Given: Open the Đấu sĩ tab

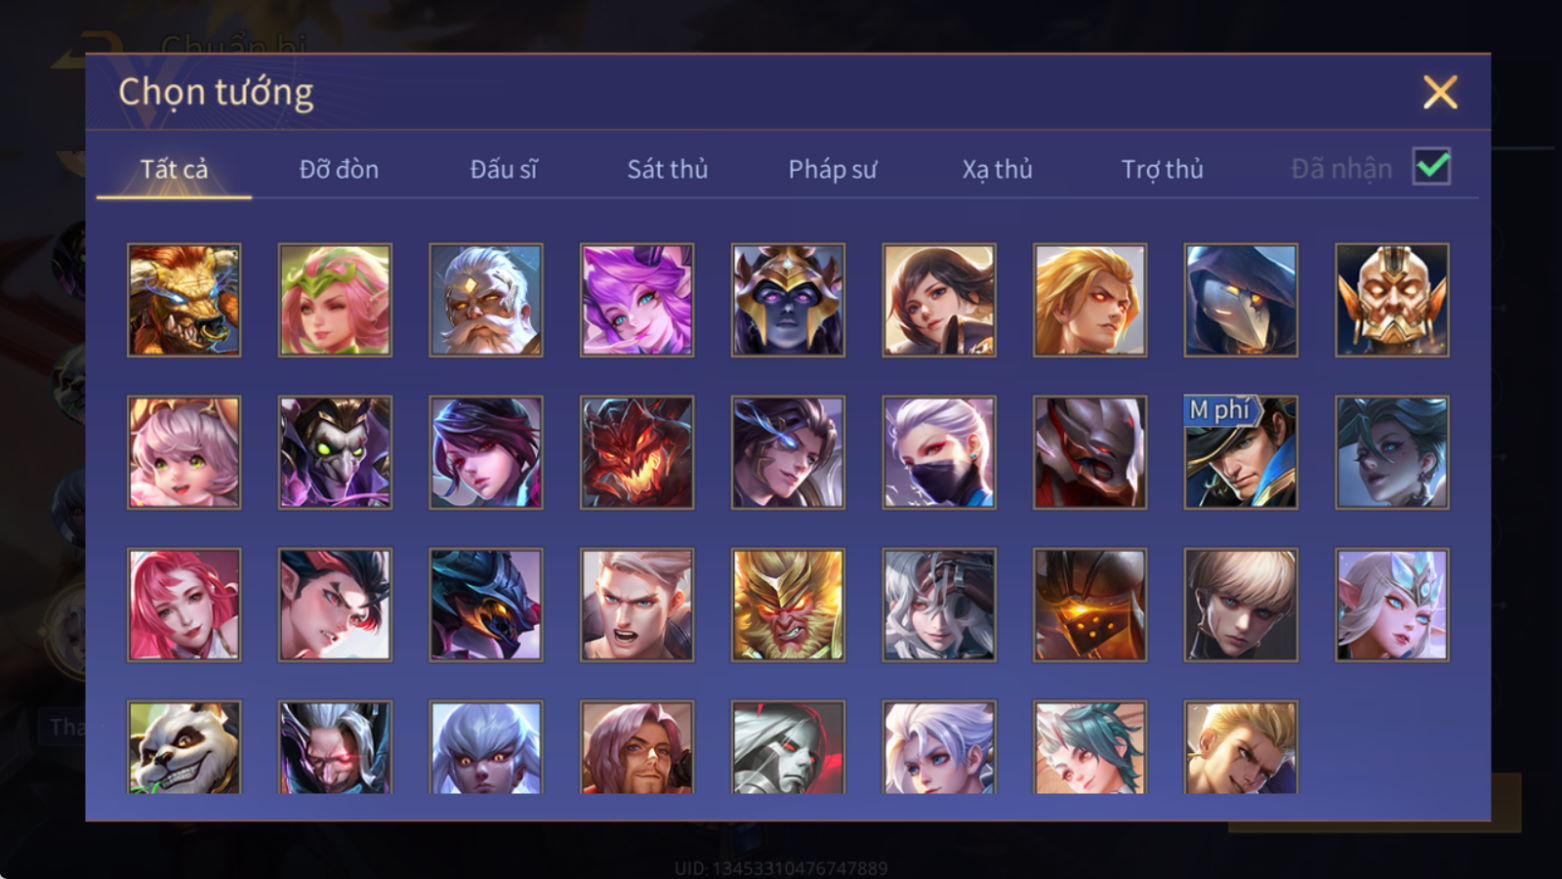Looking at the screenshot, I should coord(503,169).
